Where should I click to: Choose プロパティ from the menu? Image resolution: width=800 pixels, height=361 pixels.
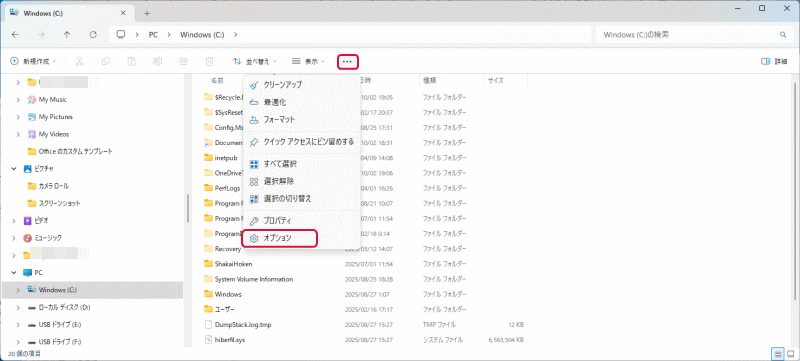click(x=302, y=221)
